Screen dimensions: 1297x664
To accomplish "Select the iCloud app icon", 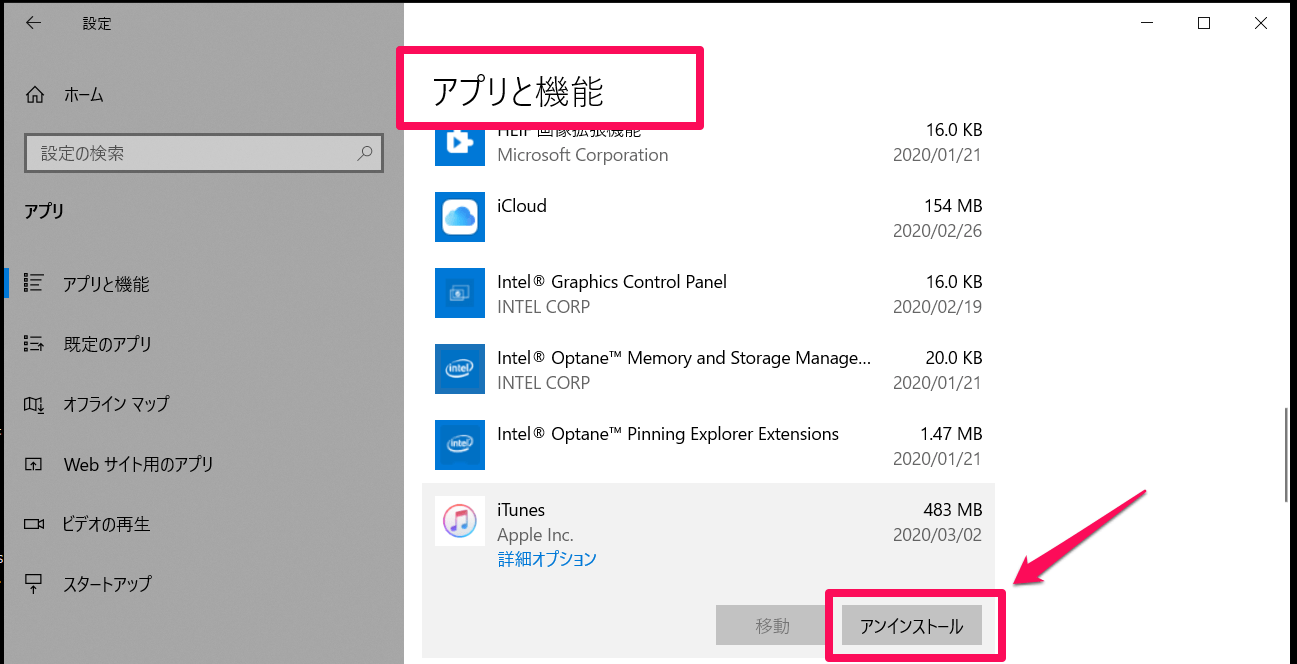I will [x=460, y=217].
